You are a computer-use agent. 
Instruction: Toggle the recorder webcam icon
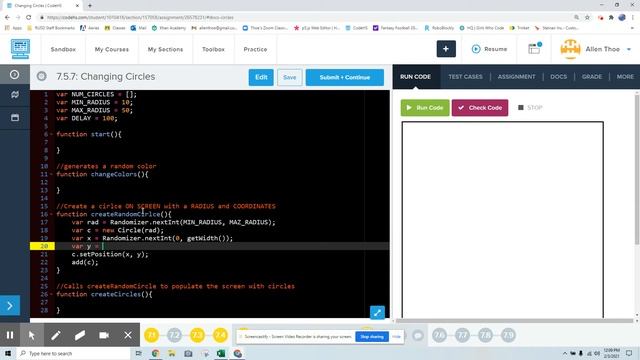point(104,335)
